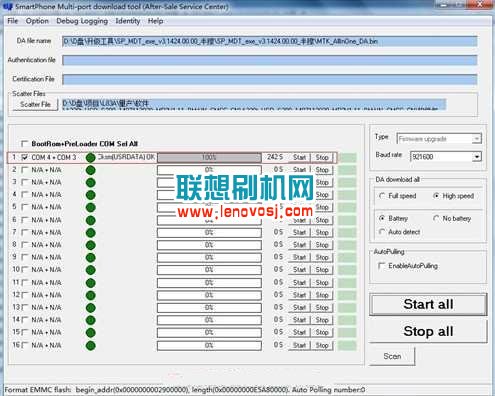Open the Identity menu
495x396 pixels.
(128, 21)
